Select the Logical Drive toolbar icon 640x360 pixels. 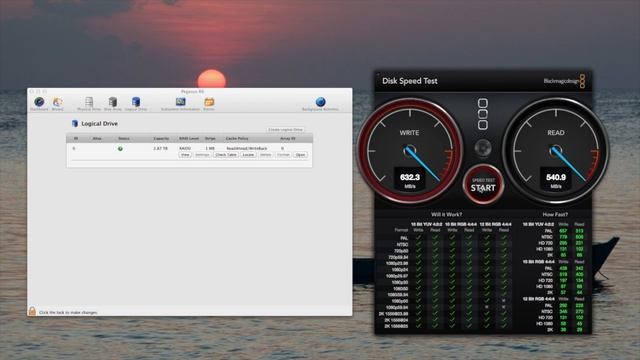pos(136,104)
